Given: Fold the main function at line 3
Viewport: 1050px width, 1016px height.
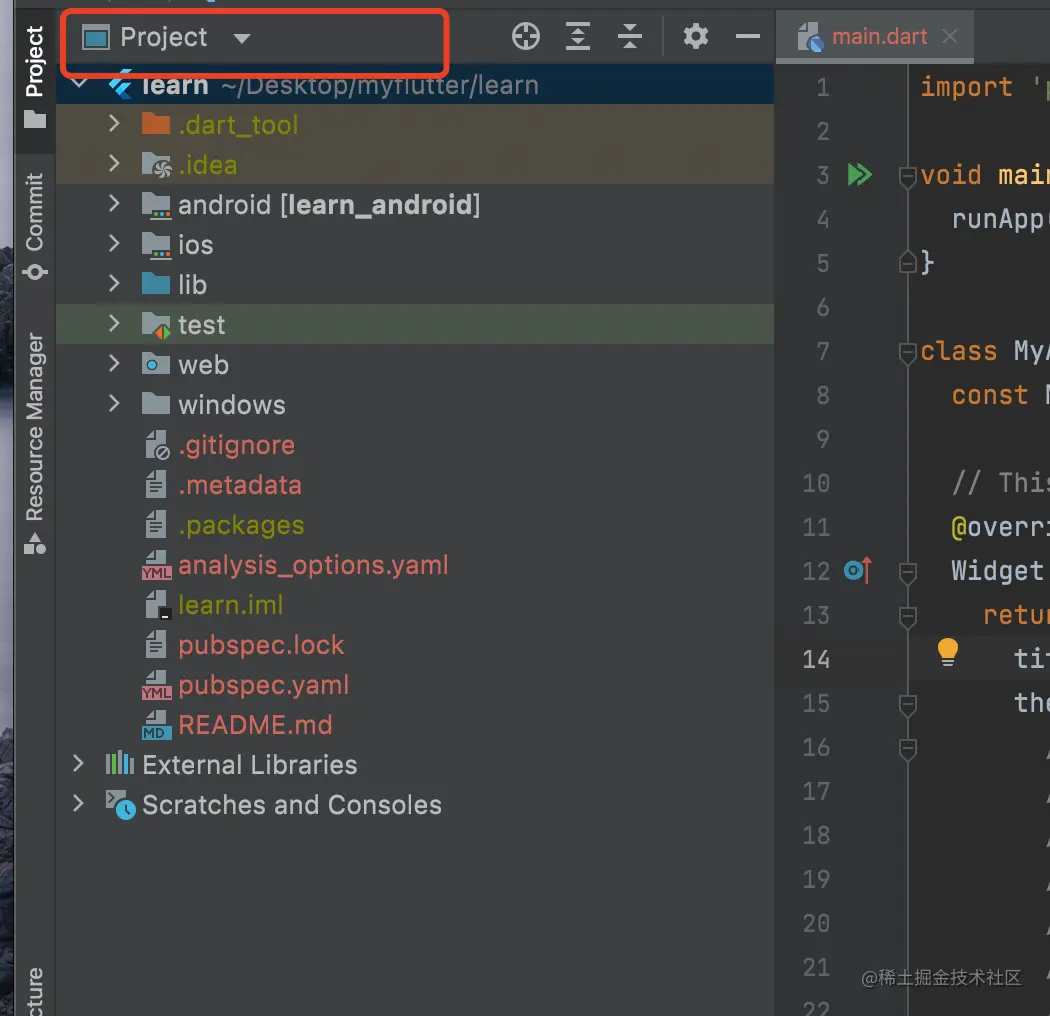Looking at the screenshot, I should pyautogui.click(x=907, y=177).
